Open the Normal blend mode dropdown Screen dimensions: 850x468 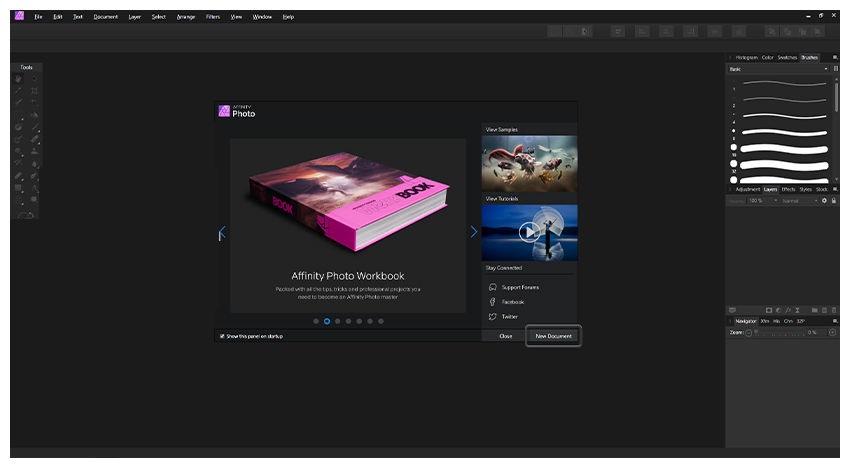[799, 201]
